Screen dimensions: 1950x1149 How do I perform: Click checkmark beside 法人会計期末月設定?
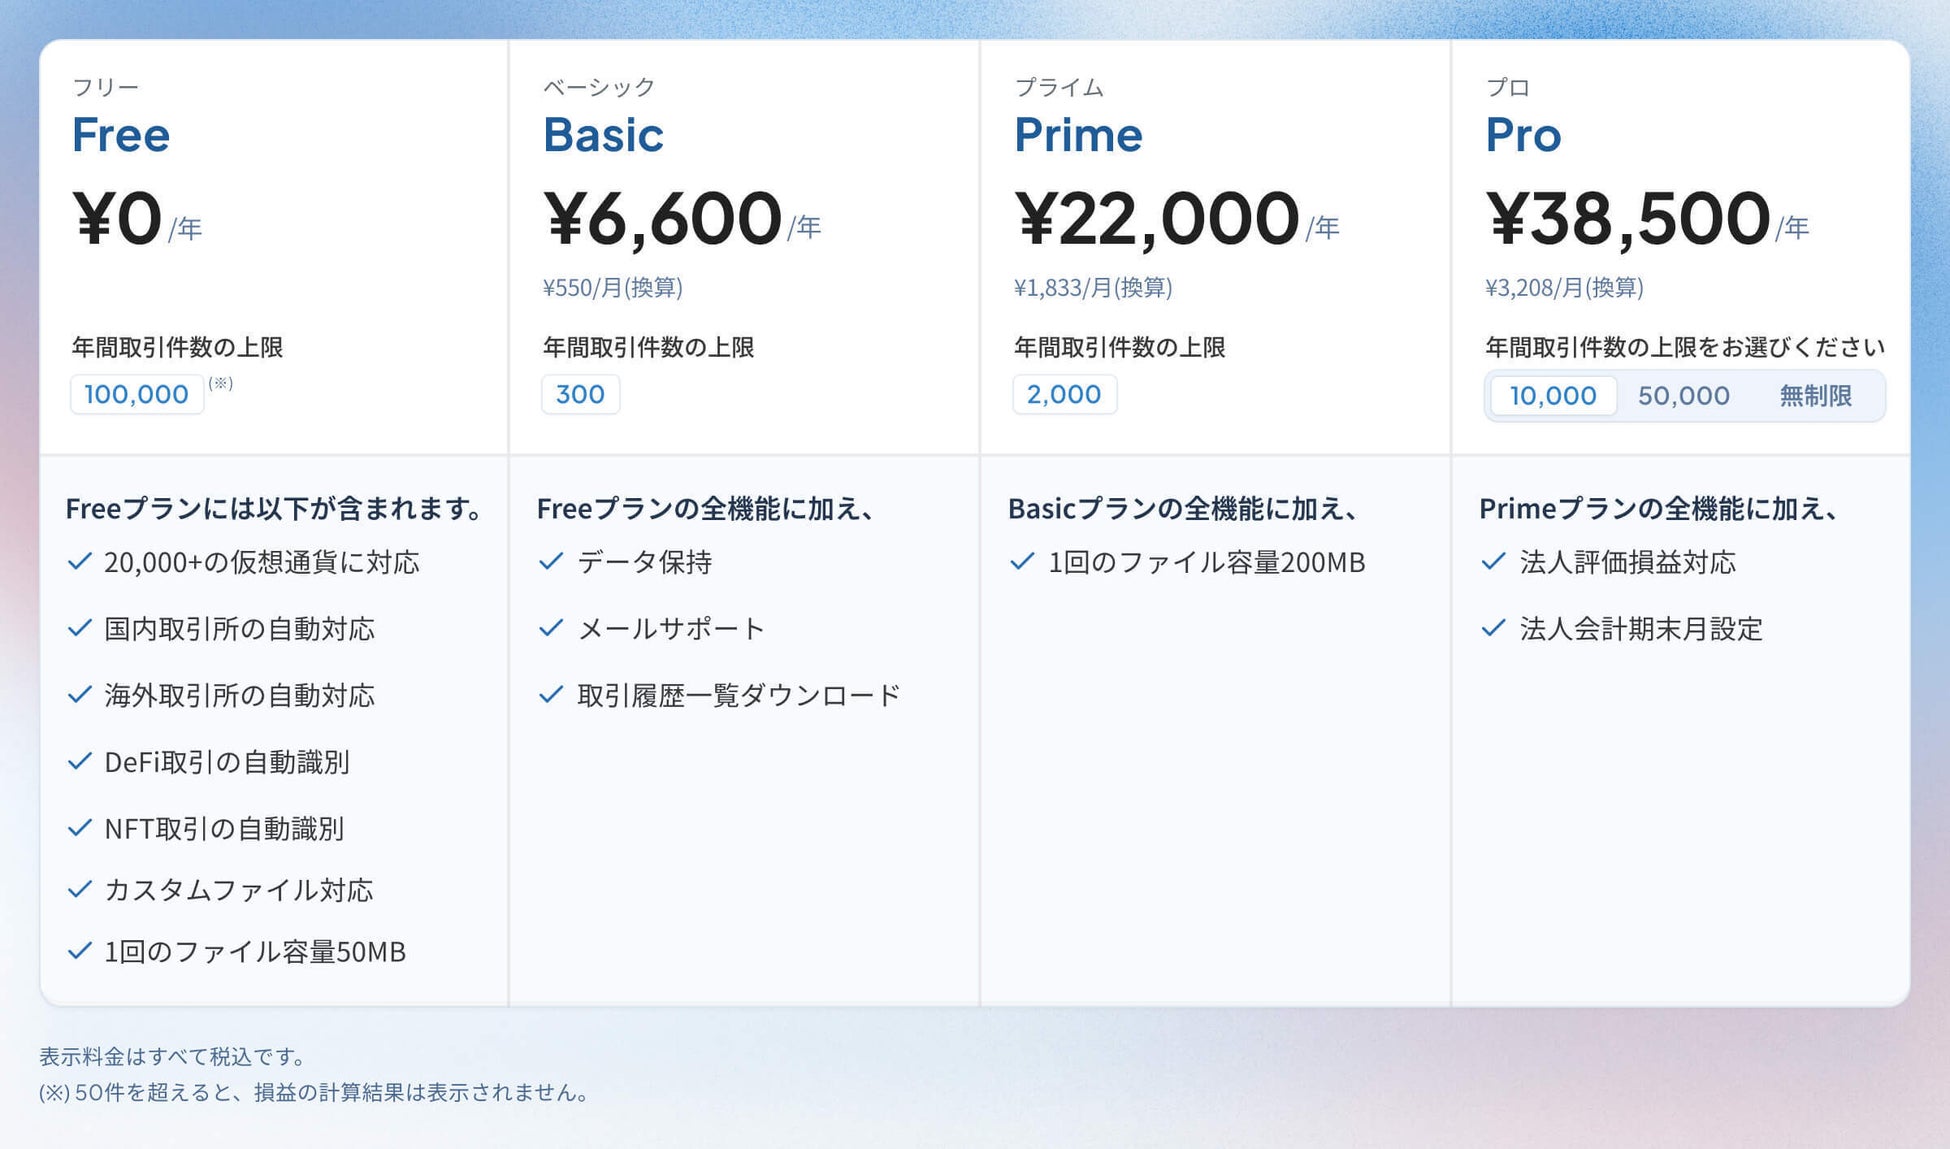coord(1493,629)
